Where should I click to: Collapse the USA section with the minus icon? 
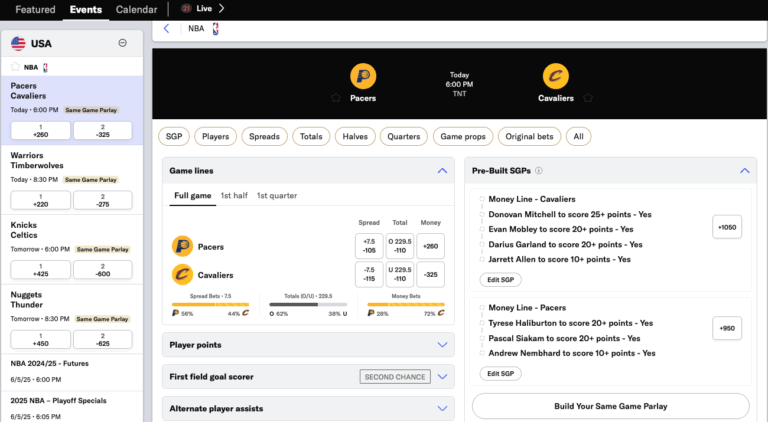(x=122, y=43)
